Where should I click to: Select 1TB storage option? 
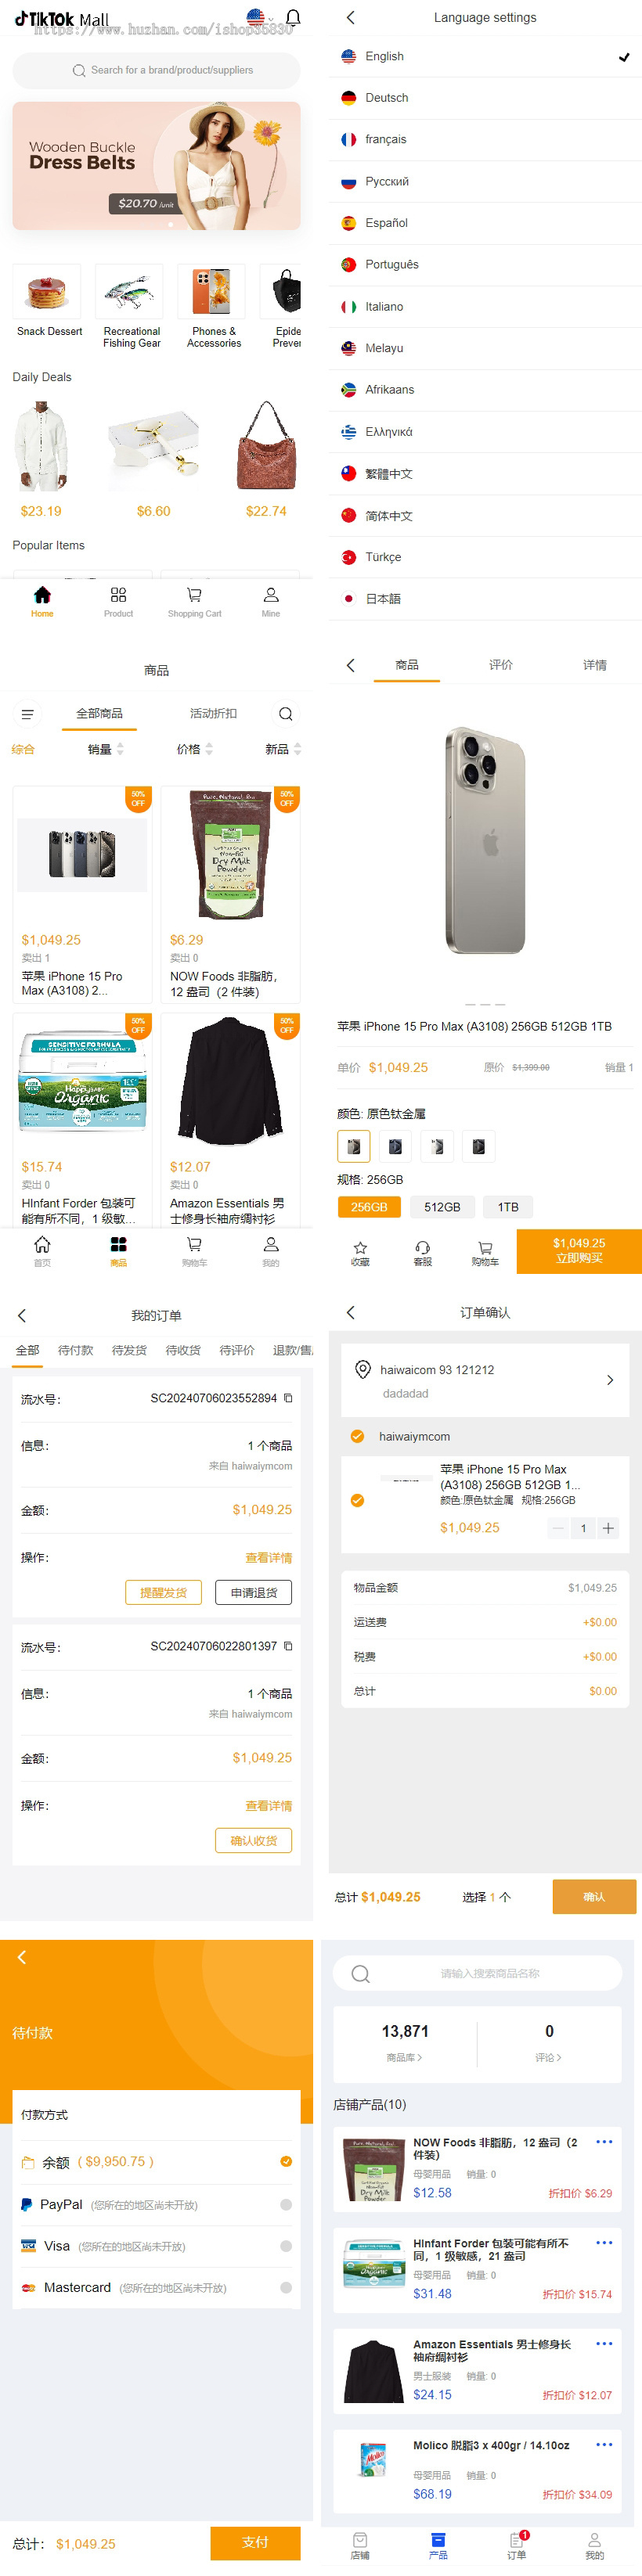508,1207
